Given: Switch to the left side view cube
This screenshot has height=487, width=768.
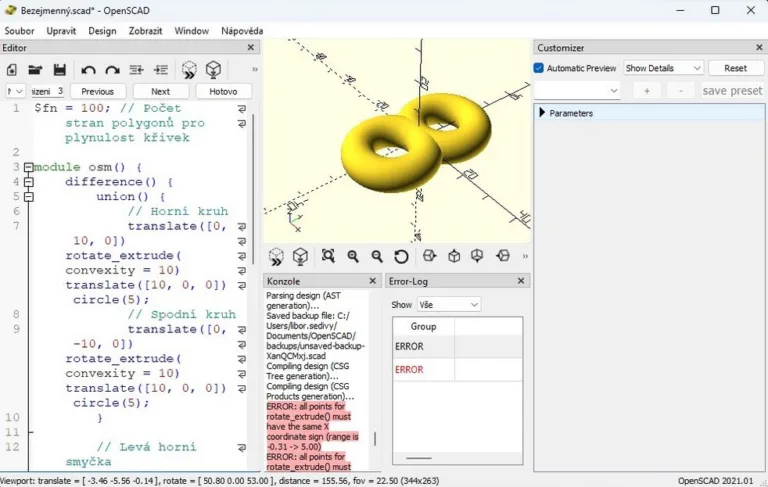Looking at the screenshot, I should [503, 256].
